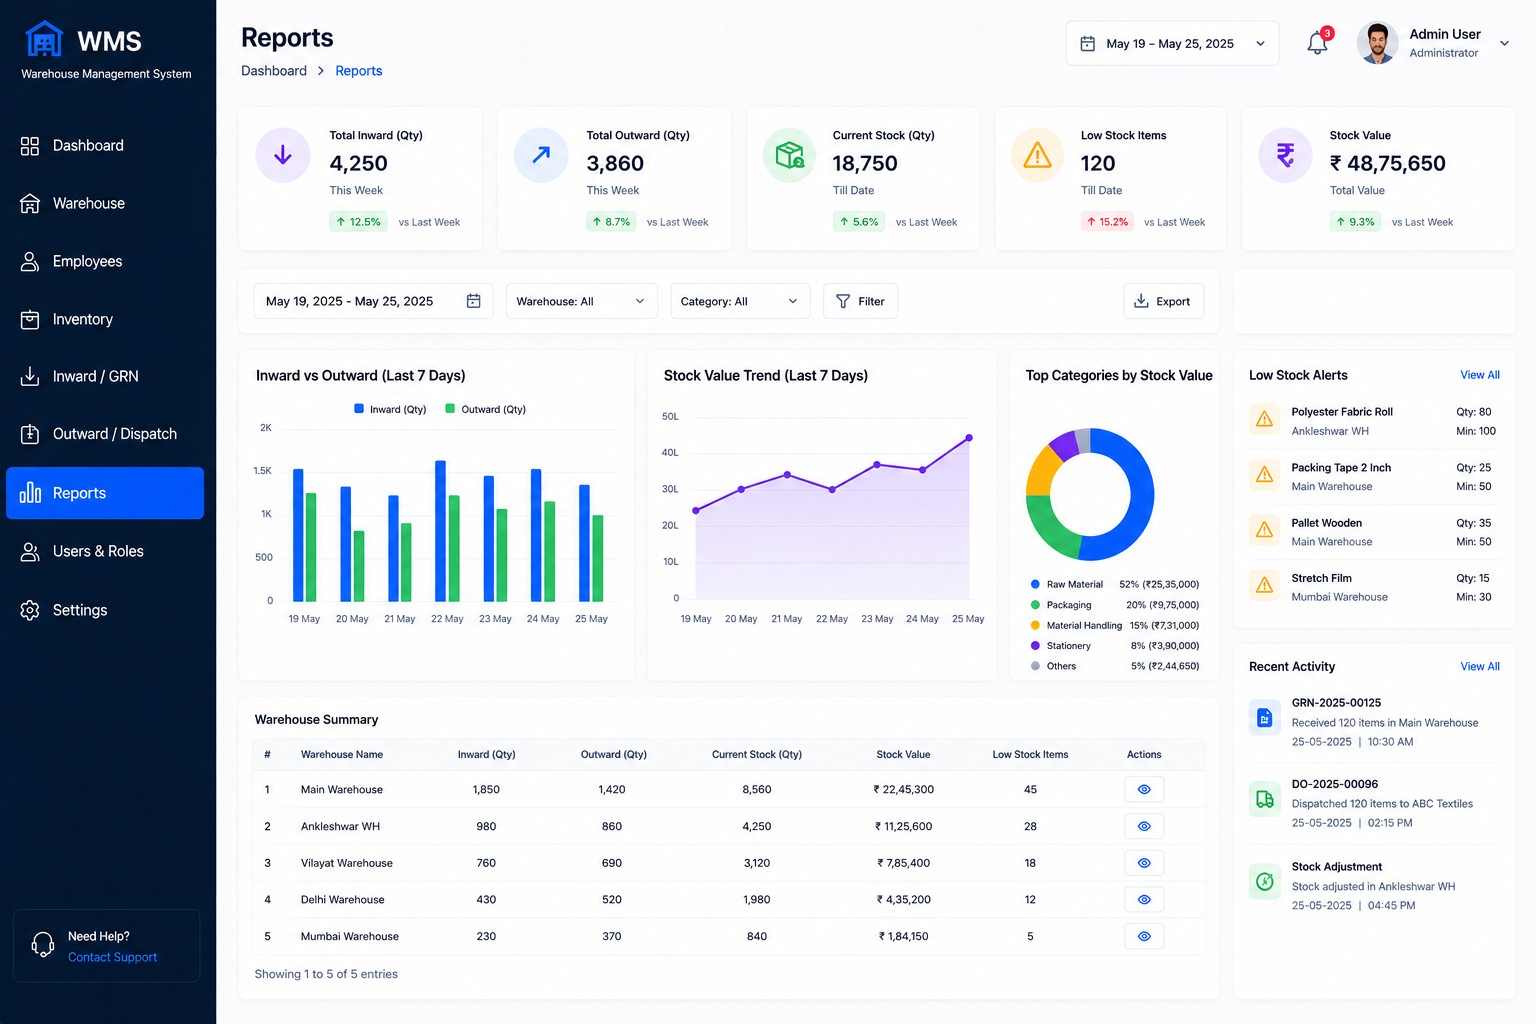Viewport: 1536px width, 1024px height.
Task: Click the notification bell icon
Action: [x=1317, y=43]
